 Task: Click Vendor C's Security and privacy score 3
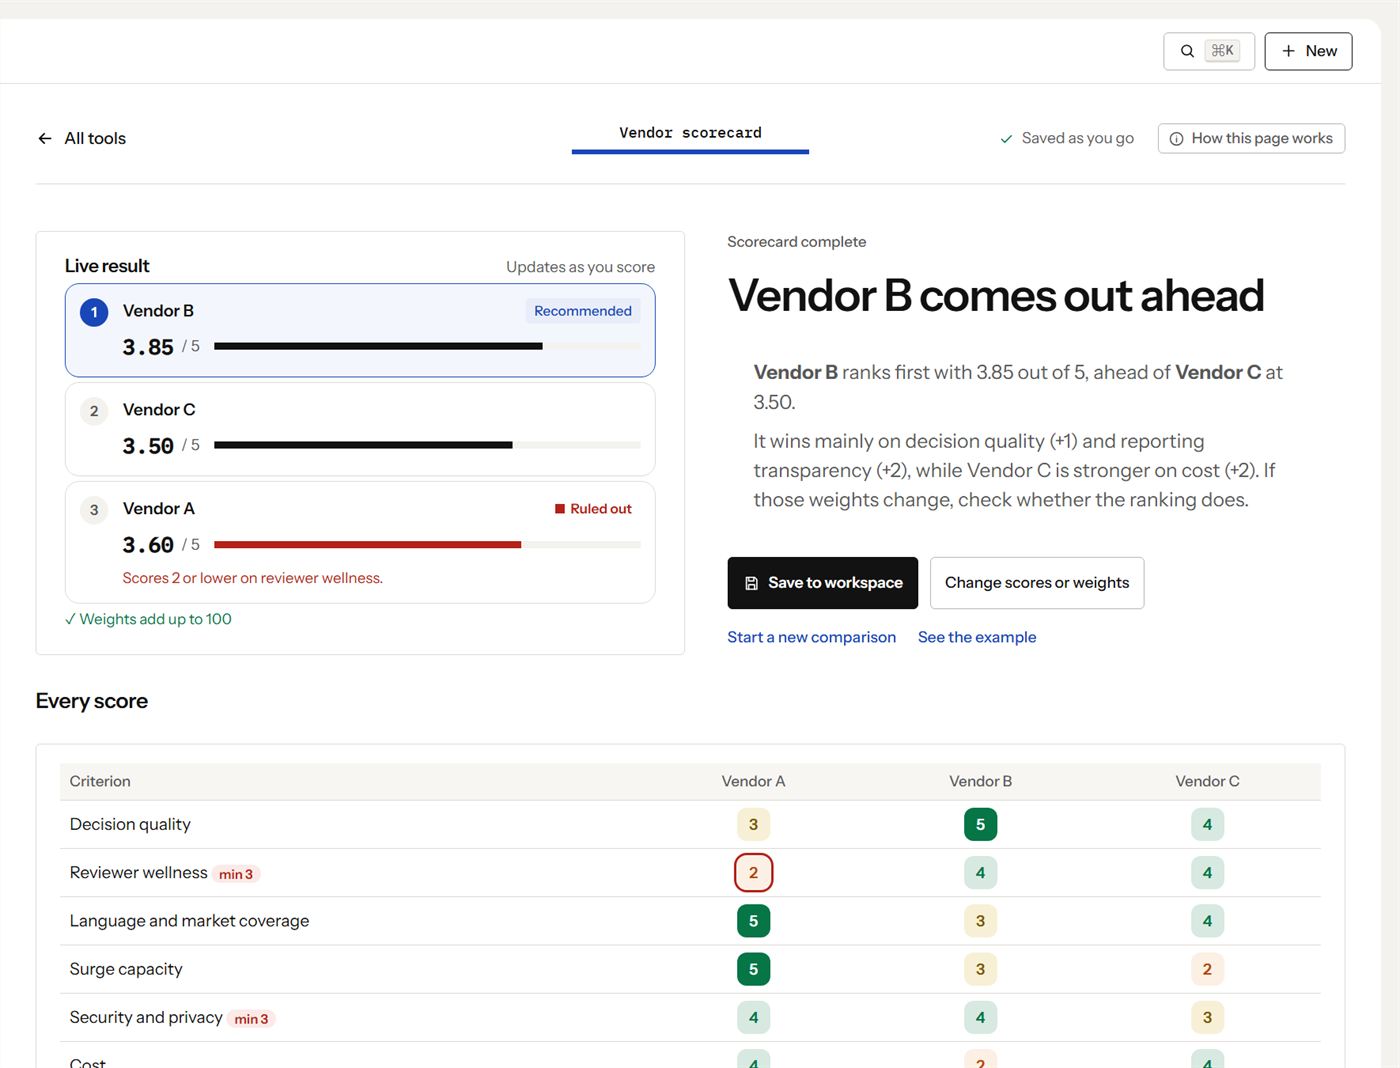click(x=1207, y=1017)
